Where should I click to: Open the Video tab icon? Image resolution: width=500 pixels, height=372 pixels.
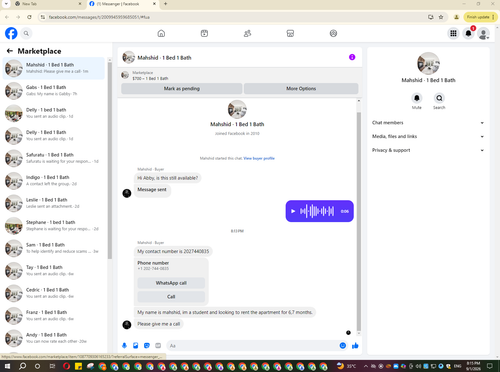pyautogui.click(x=204, y=33)
